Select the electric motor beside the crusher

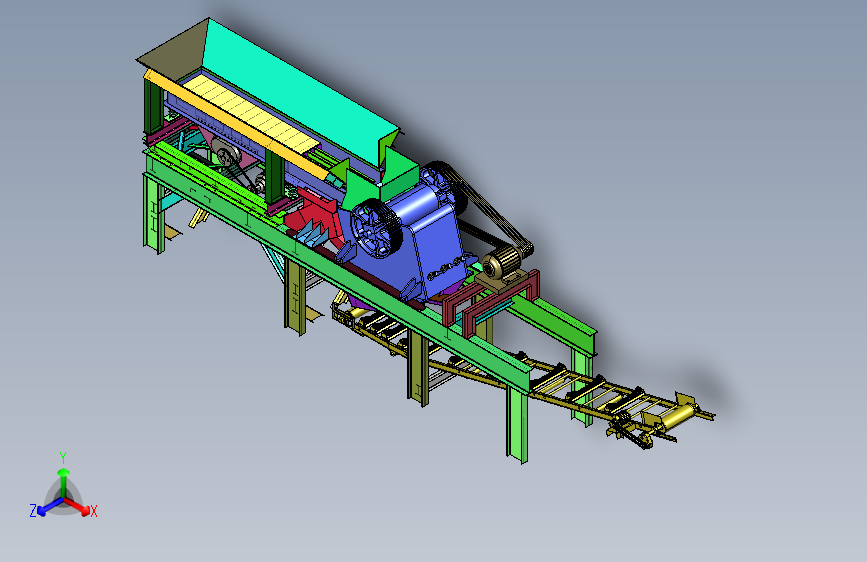pyautogui.click(x=502, y=264)
